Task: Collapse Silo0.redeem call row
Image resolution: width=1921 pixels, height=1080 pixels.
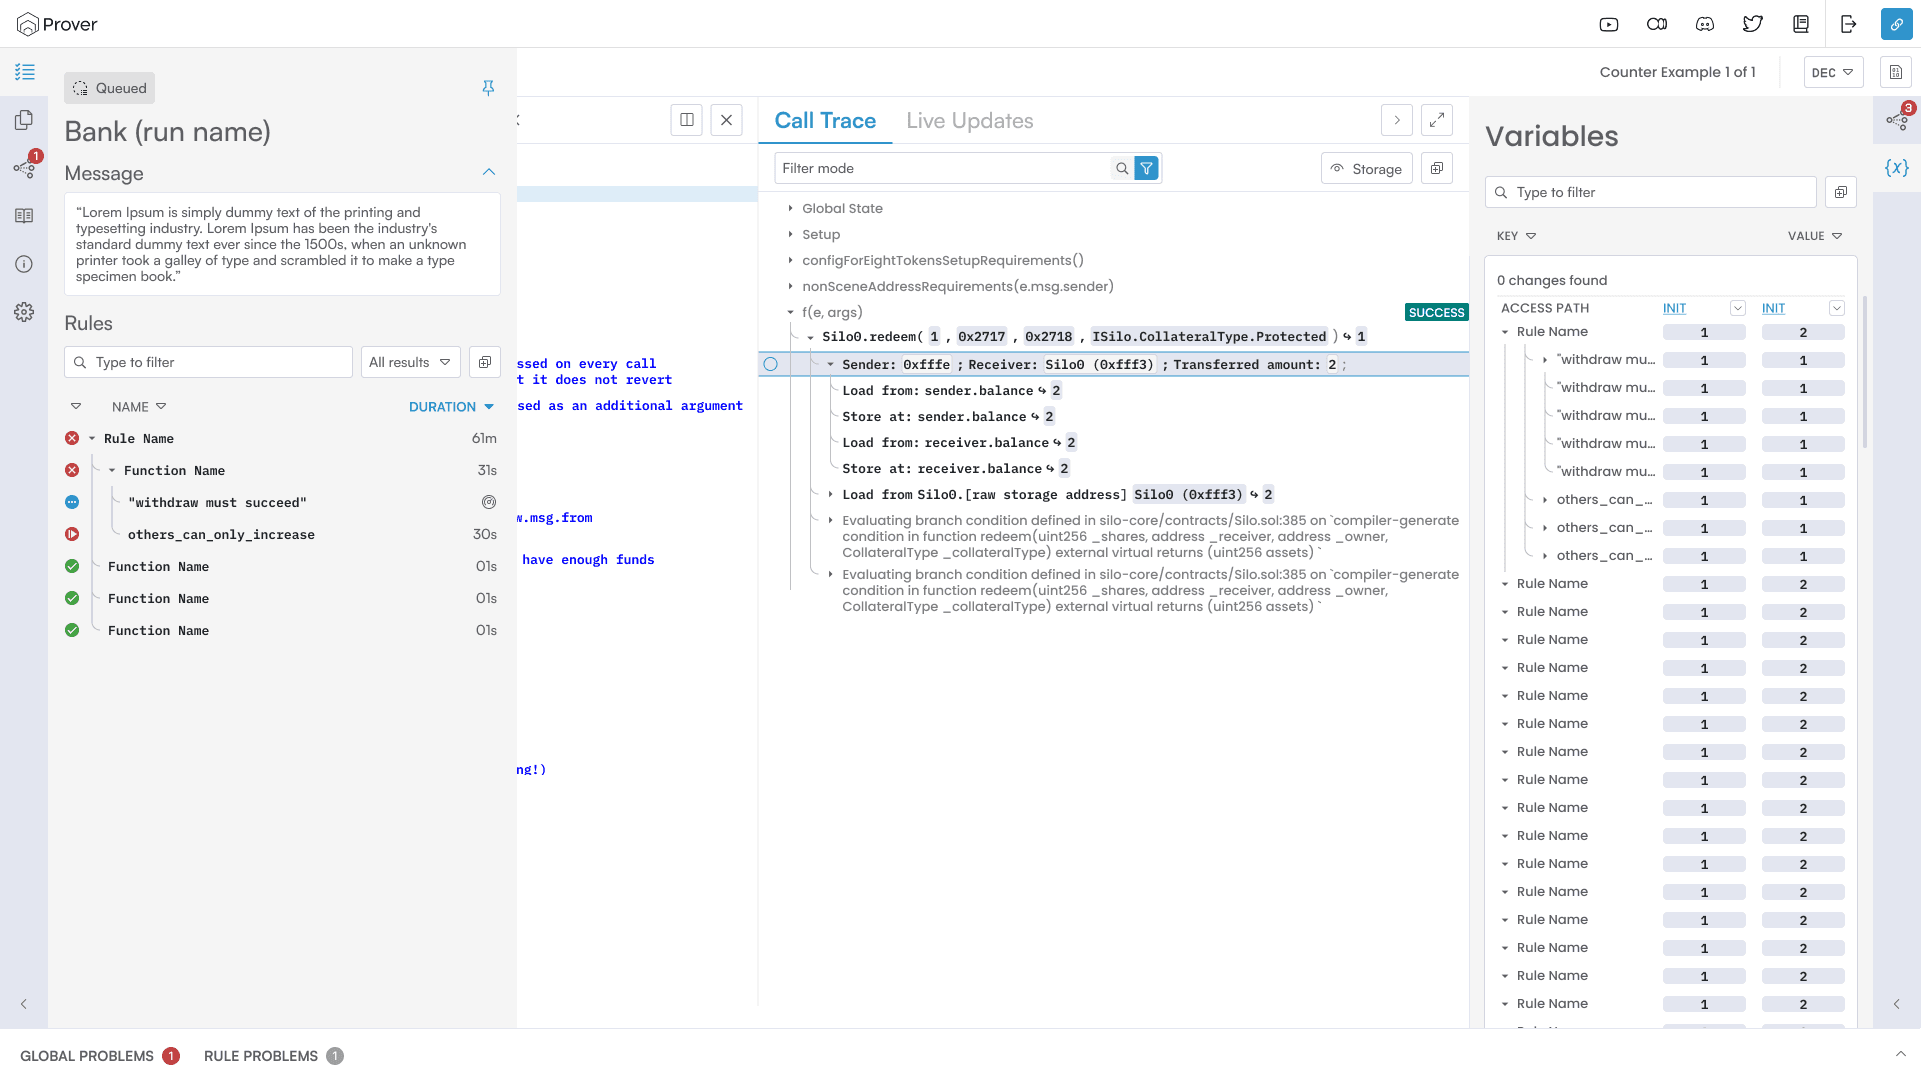Action: [810, 337]
